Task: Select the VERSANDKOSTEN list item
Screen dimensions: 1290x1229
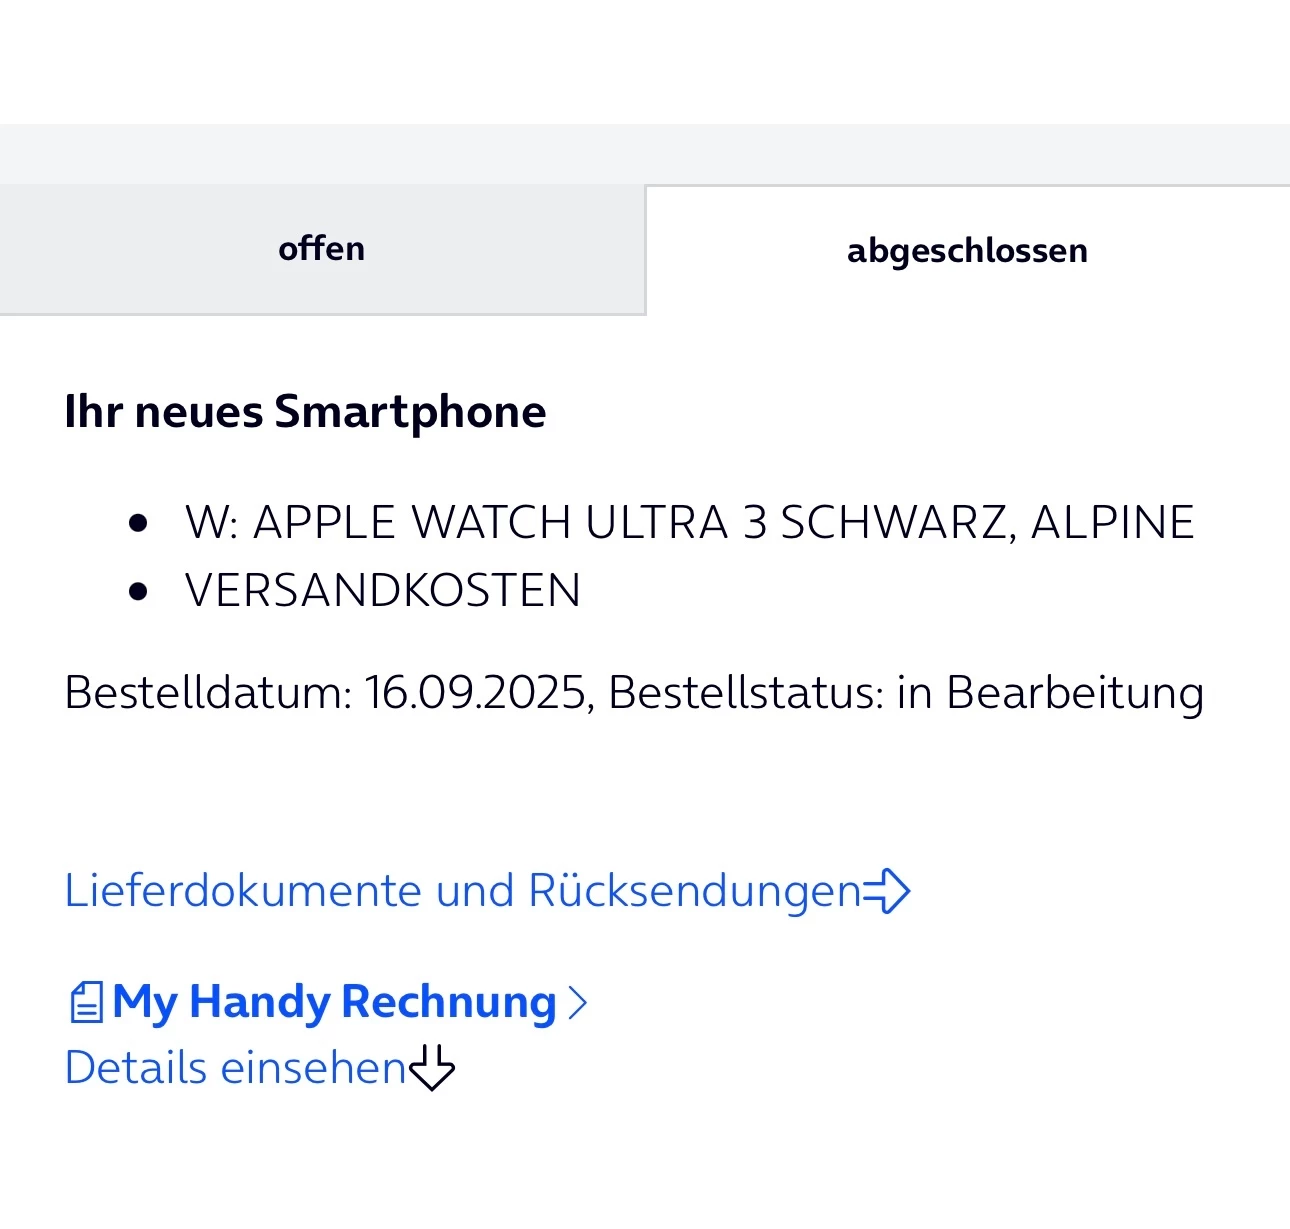Action: pos(382,591)
